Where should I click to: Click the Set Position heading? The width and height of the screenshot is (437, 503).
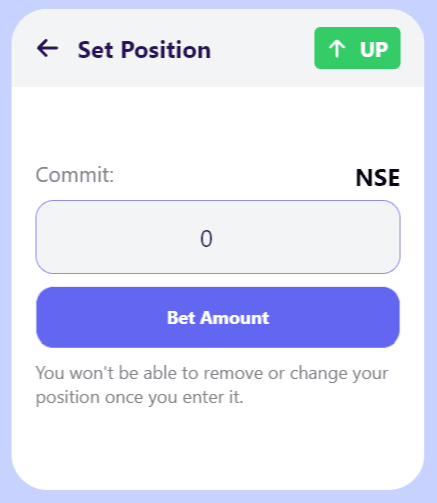click(144, 50)
